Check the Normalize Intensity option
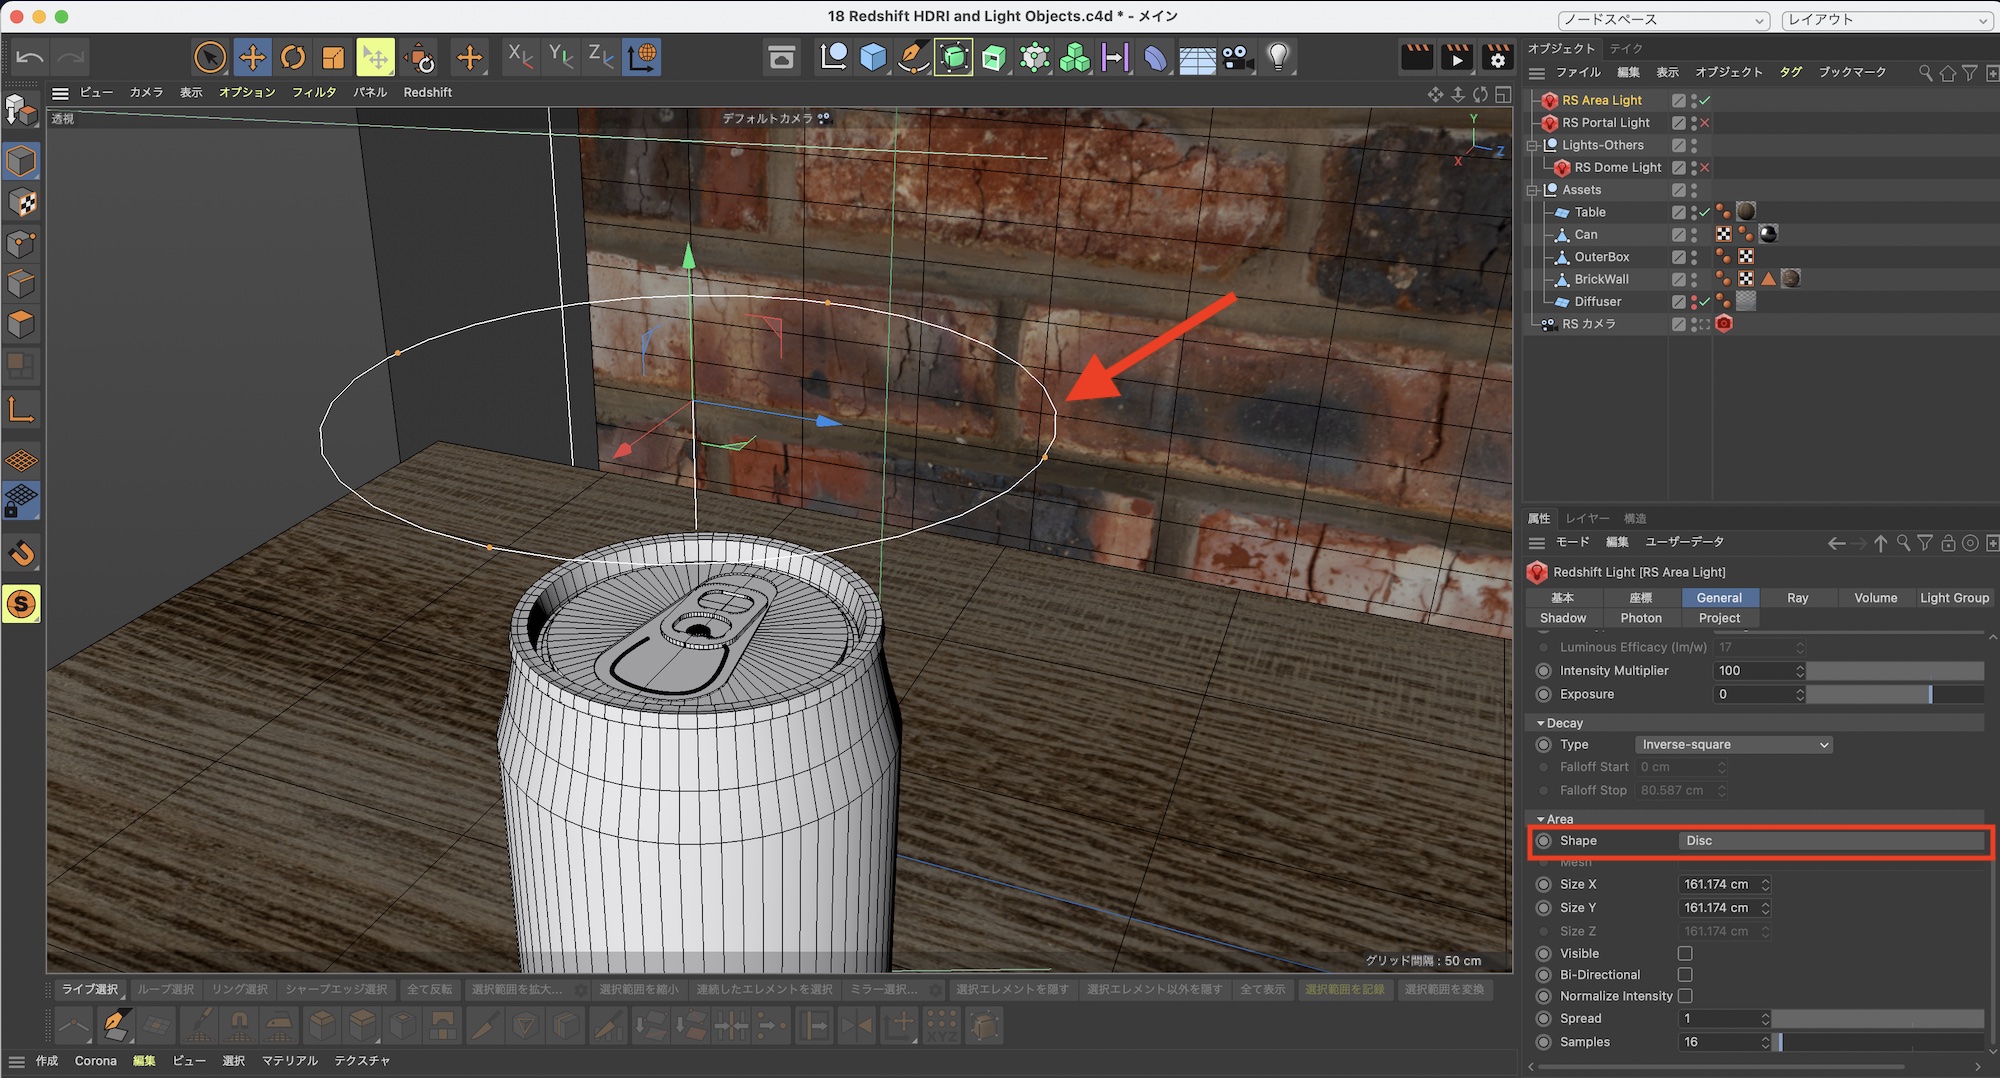 point(1685,996)
